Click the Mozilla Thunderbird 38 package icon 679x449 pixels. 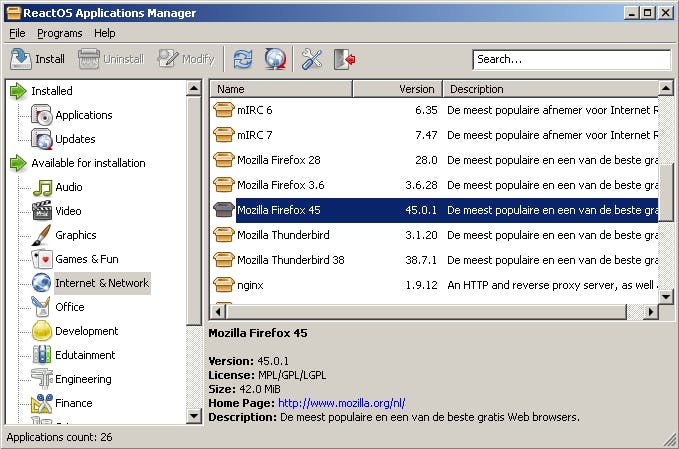[223, 260]
